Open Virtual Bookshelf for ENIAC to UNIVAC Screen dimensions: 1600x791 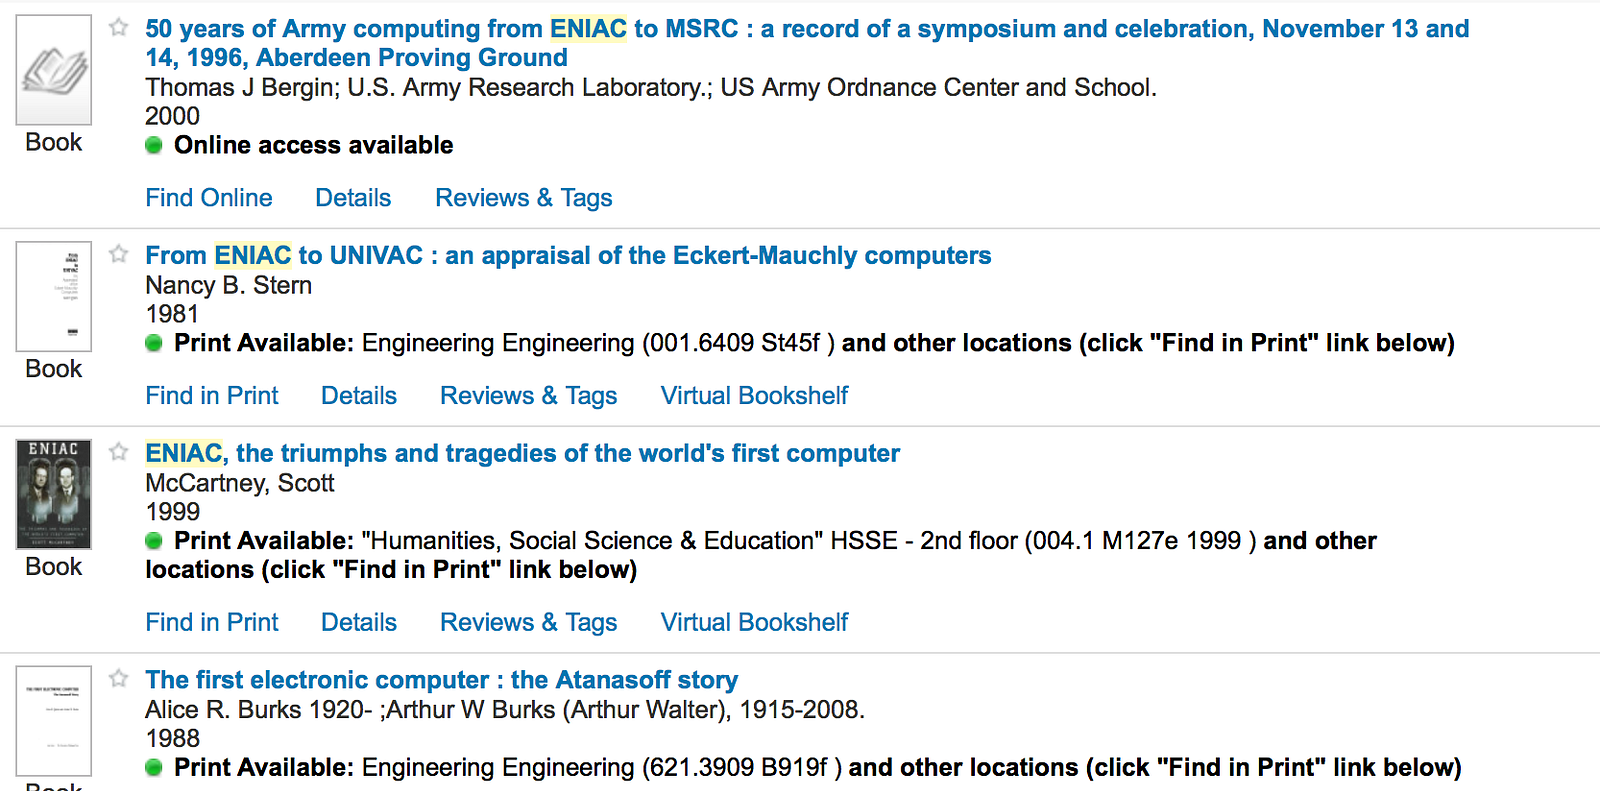[x=754, y=396]
